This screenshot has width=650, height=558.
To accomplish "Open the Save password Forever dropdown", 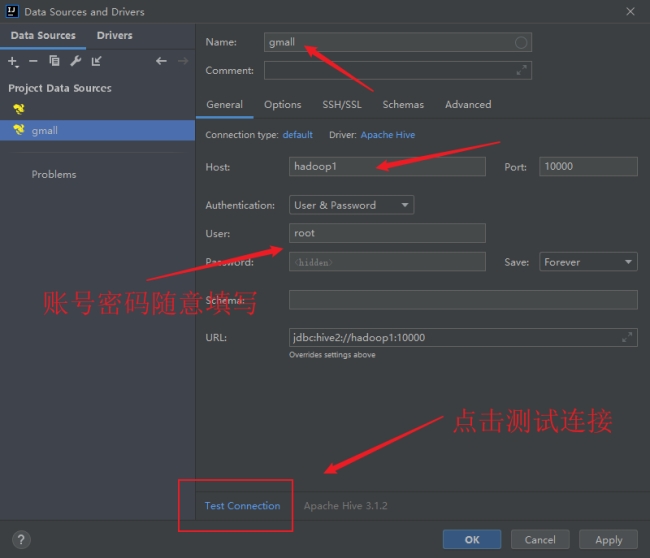I will pyautogui.click(x=588, y=262).
